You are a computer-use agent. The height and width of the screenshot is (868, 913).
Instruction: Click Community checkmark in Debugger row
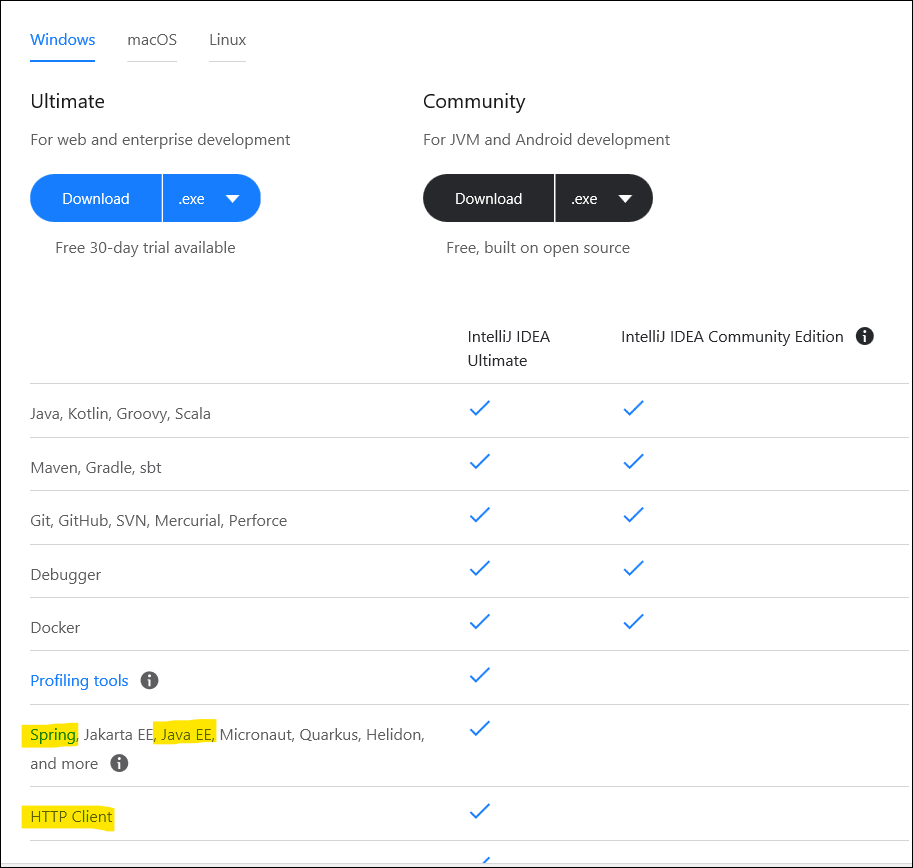(632, 568)
